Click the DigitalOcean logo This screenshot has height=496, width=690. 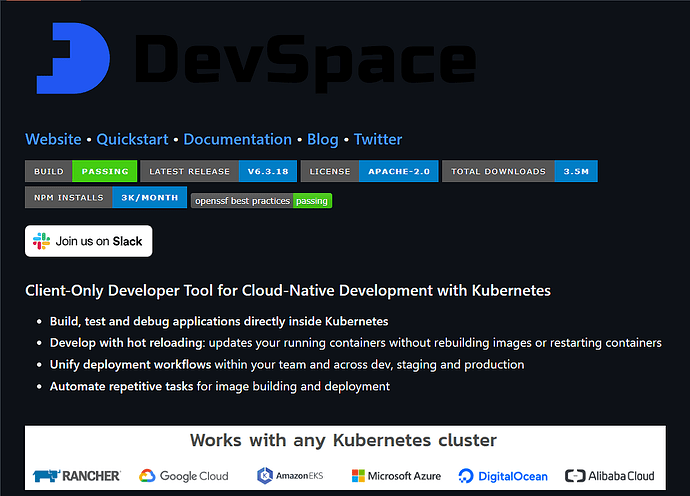click(x=504, y=476)
